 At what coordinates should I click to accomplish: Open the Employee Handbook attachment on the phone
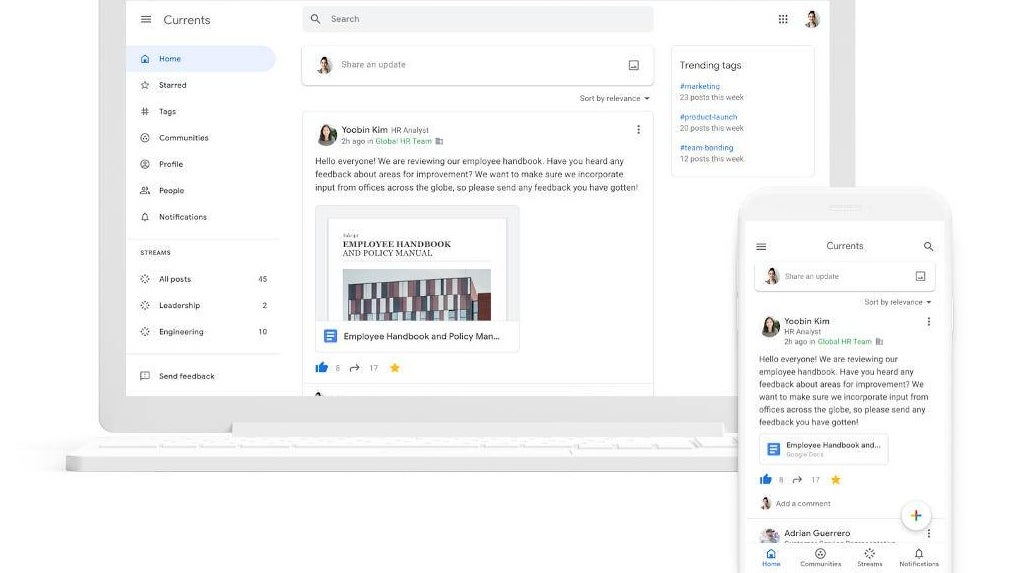[x=823, y=448]
